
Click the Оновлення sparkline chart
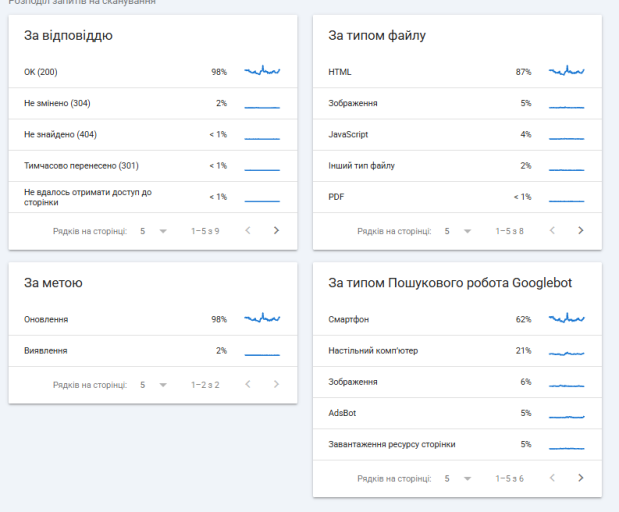click(262, 318)
